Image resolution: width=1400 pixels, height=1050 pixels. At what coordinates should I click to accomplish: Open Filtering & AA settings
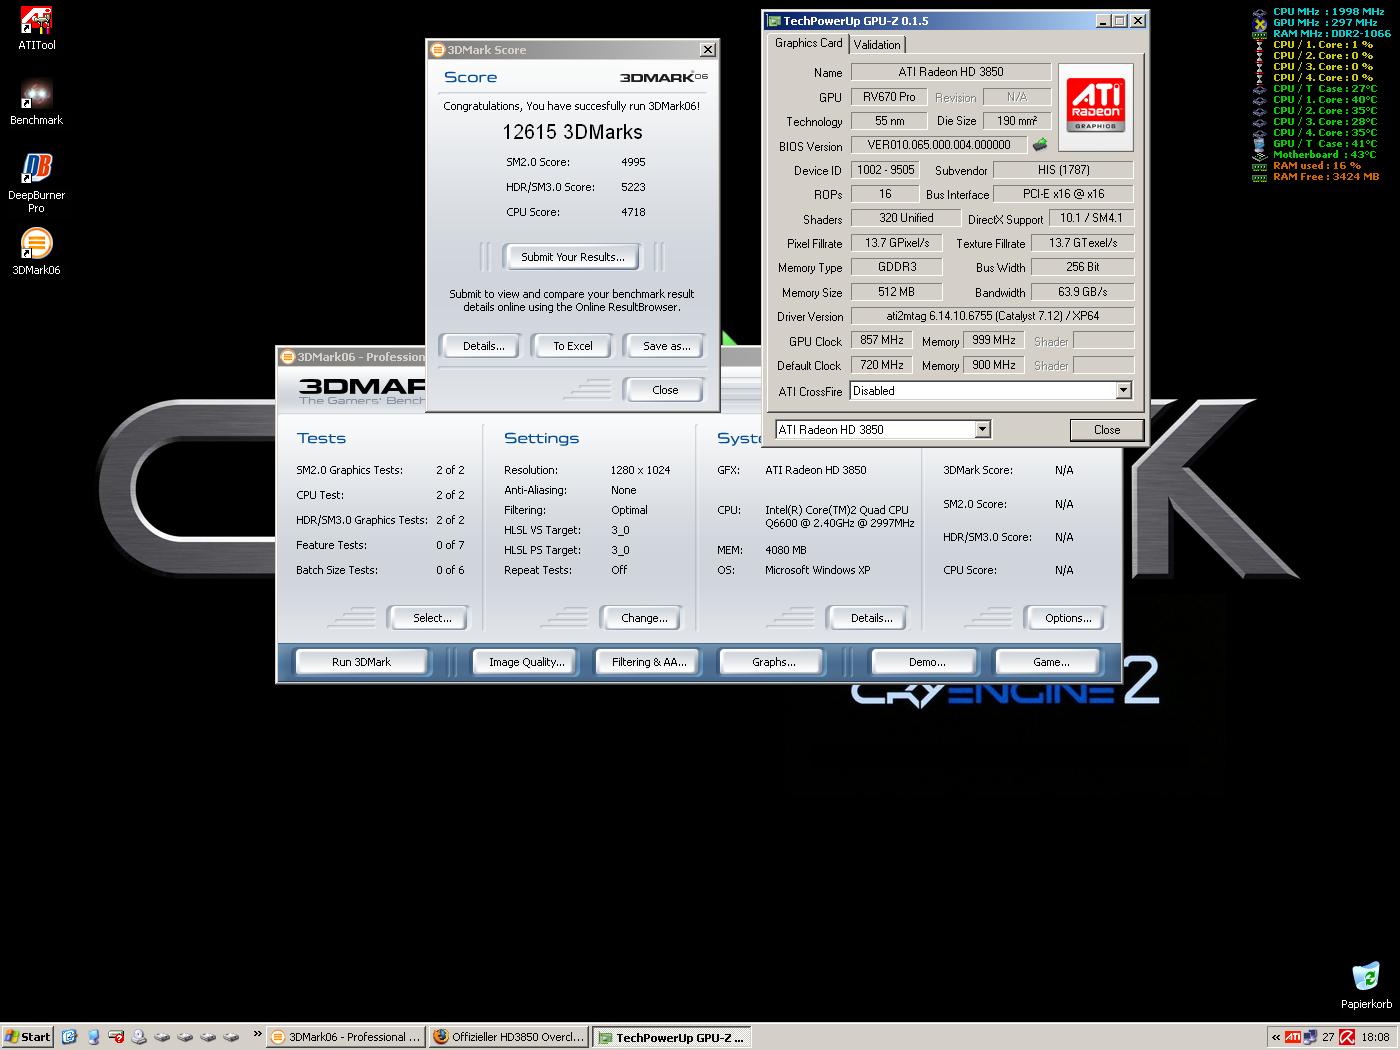pyautogui.click(x=649, y=662)
